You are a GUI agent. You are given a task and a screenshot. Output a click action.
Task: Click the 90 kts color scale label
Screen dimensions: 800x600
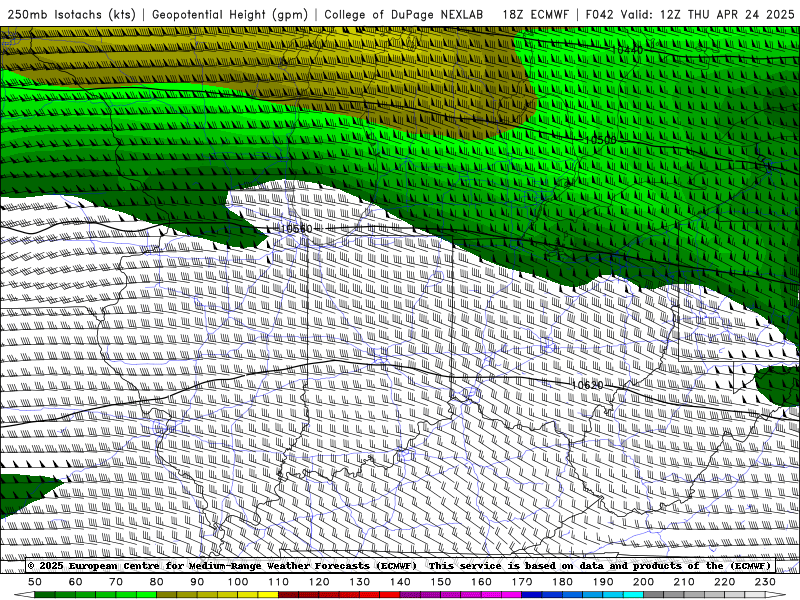(x=197, y=582)
